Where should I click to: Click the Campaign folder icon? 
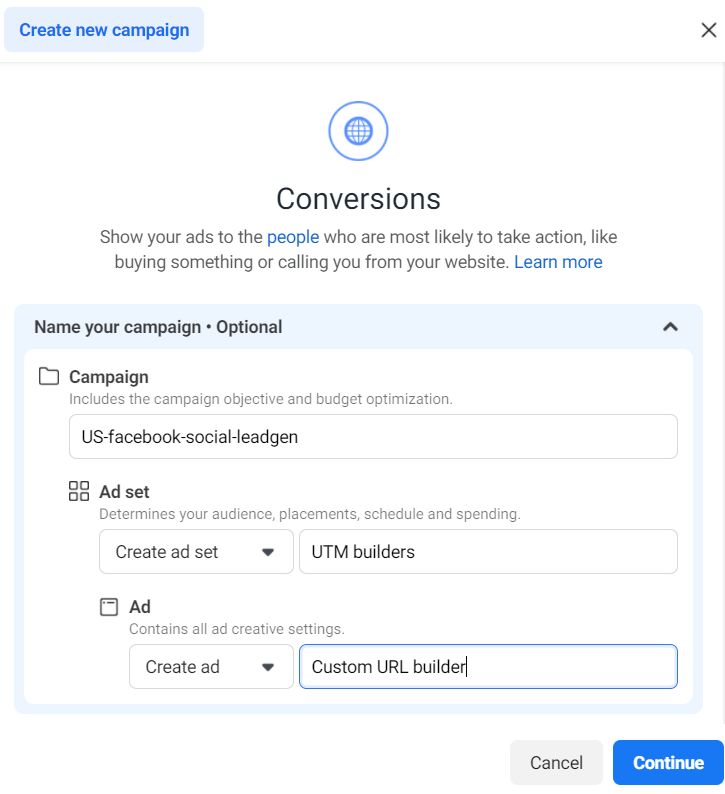[48, 377]
